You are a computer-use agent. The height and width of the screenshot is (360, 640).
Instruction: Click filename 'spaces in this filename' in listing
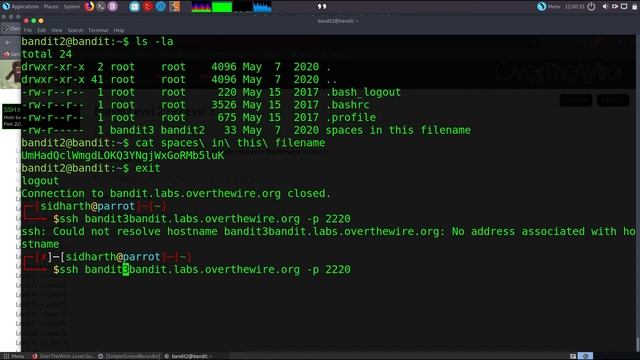[398, 130]
